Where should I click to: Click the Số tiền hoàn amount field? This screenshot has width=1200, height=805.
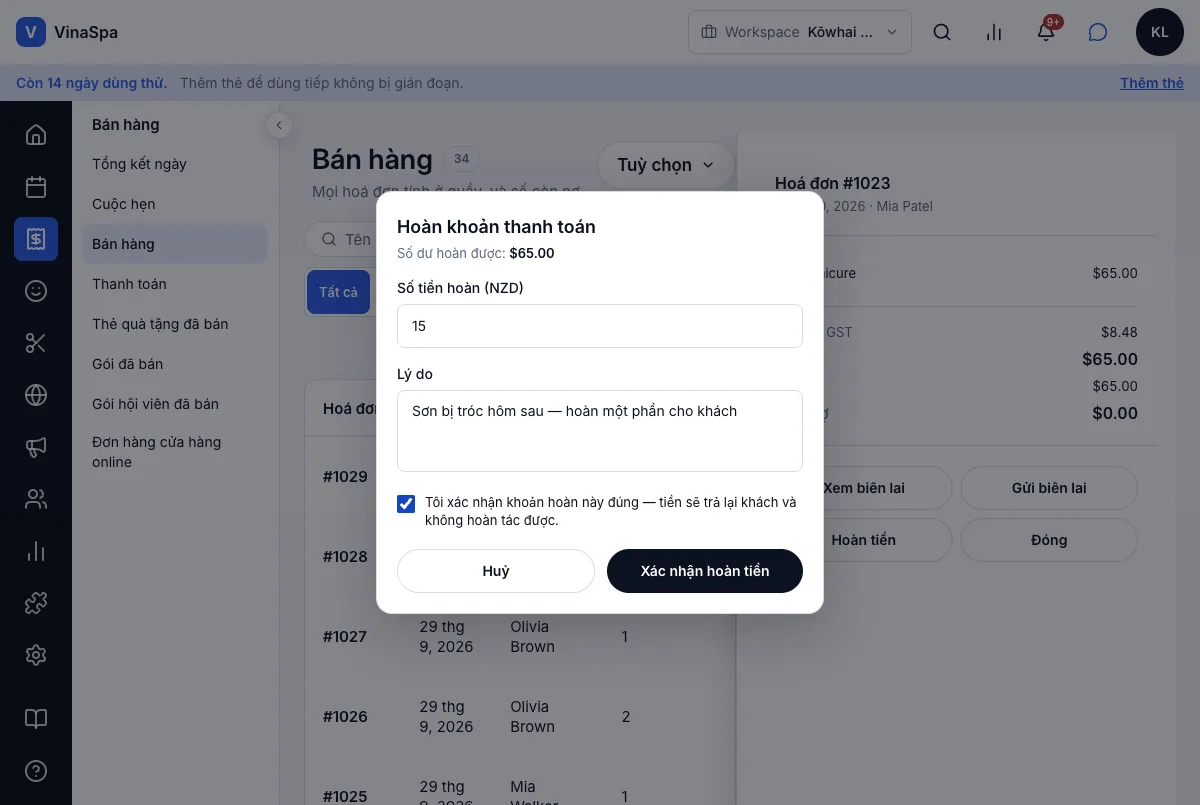pyautogui.click(x=600, y=326)
